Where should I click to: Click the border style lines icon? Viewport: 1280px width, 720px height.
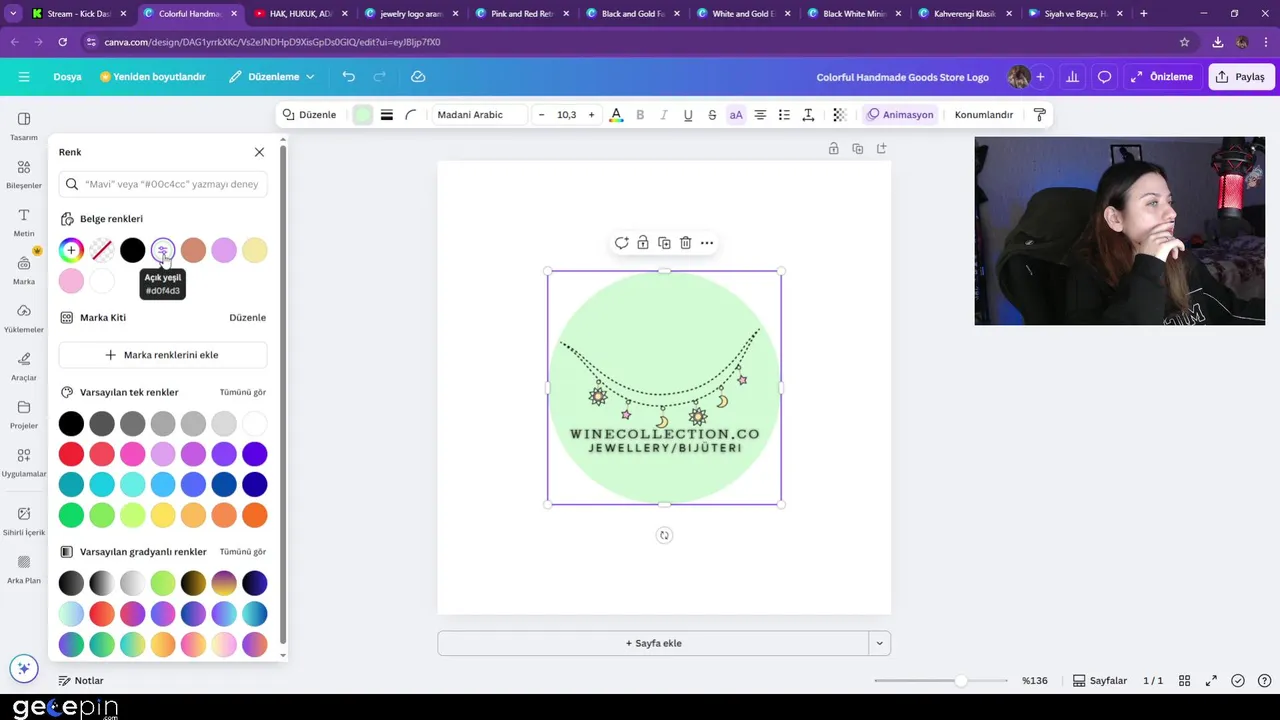pos(386,115)
